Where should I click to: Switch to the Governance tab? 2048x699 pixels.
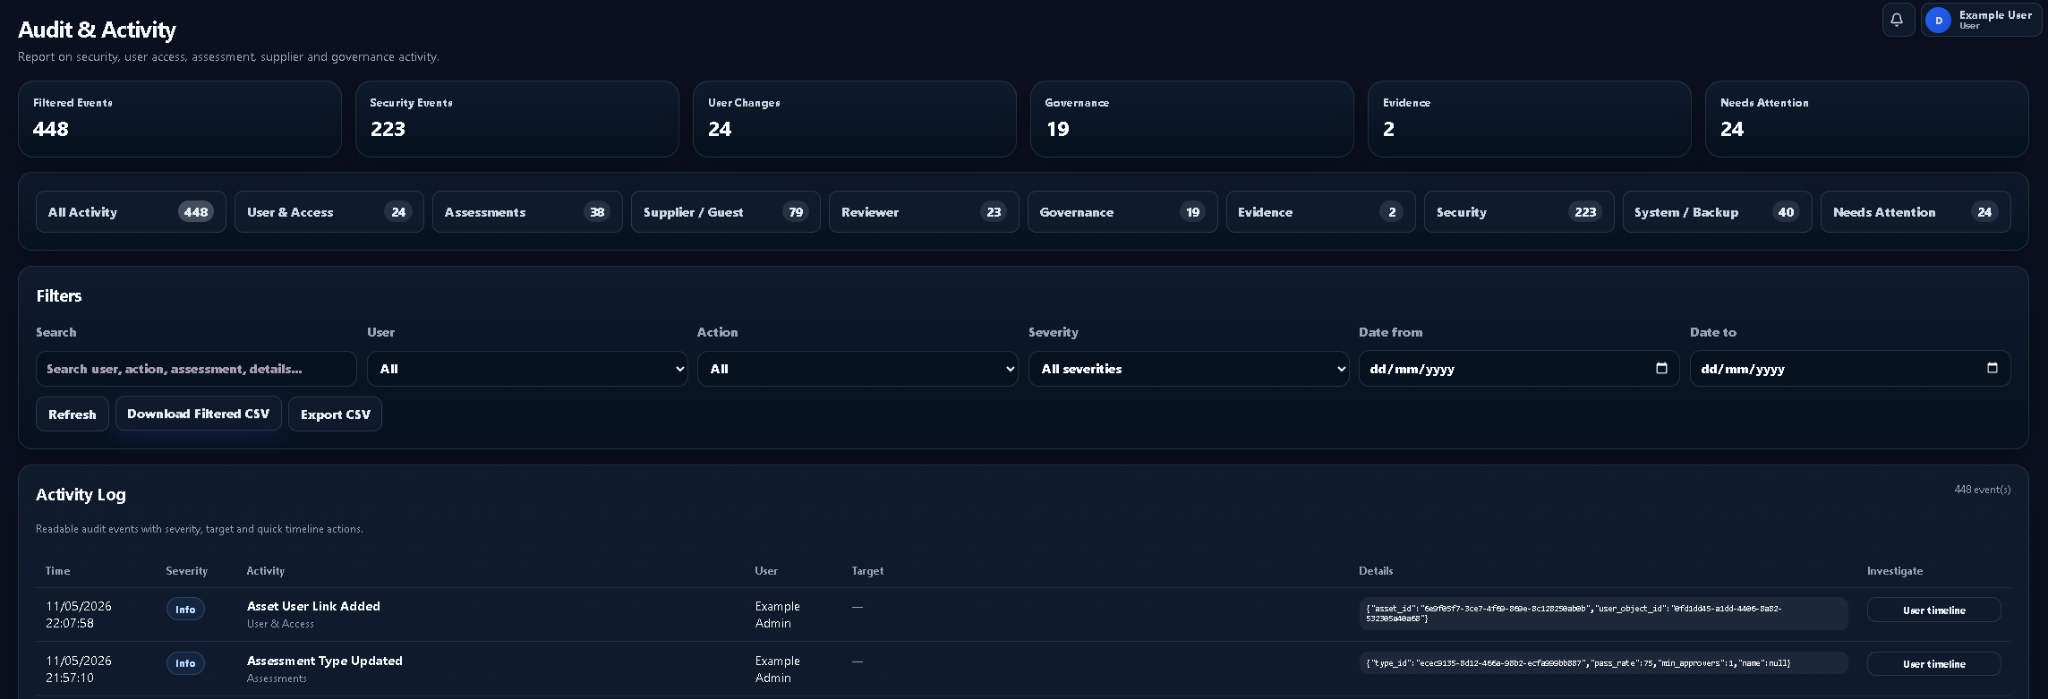[x=1122, y=212]
